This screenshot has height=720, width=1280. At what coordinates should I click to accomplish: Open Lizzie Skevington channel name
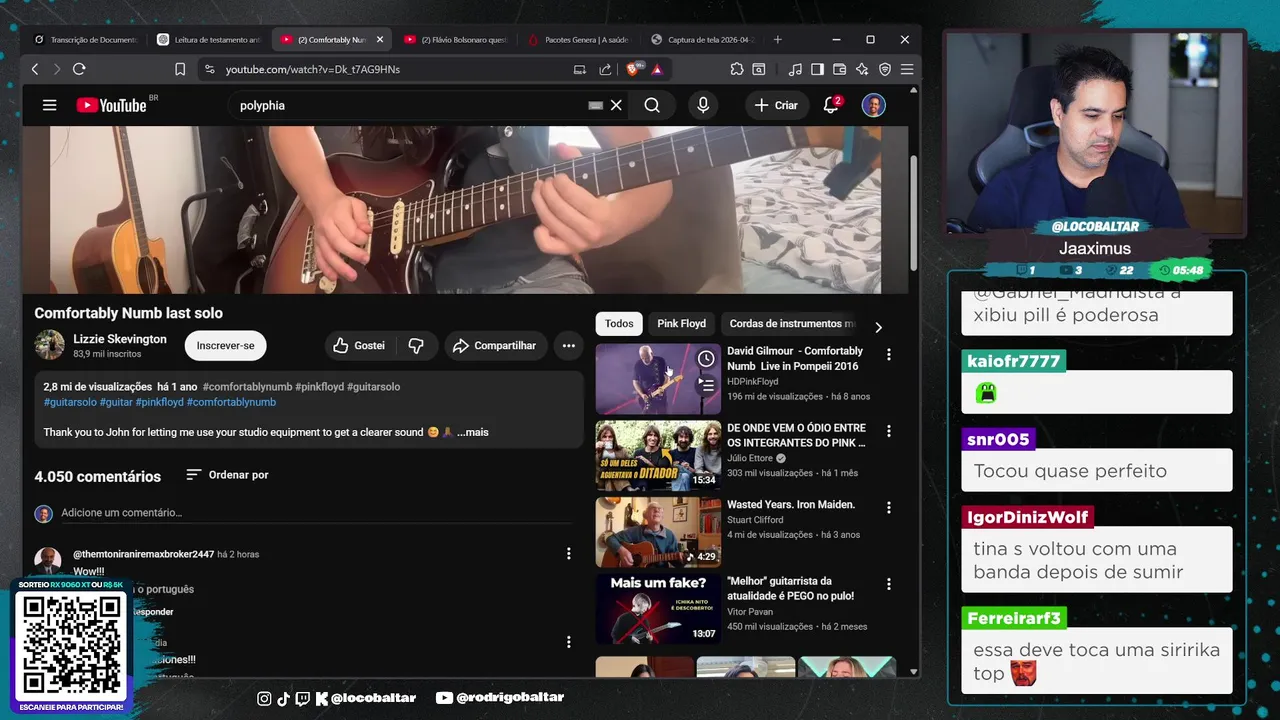[x=120, y=339]
